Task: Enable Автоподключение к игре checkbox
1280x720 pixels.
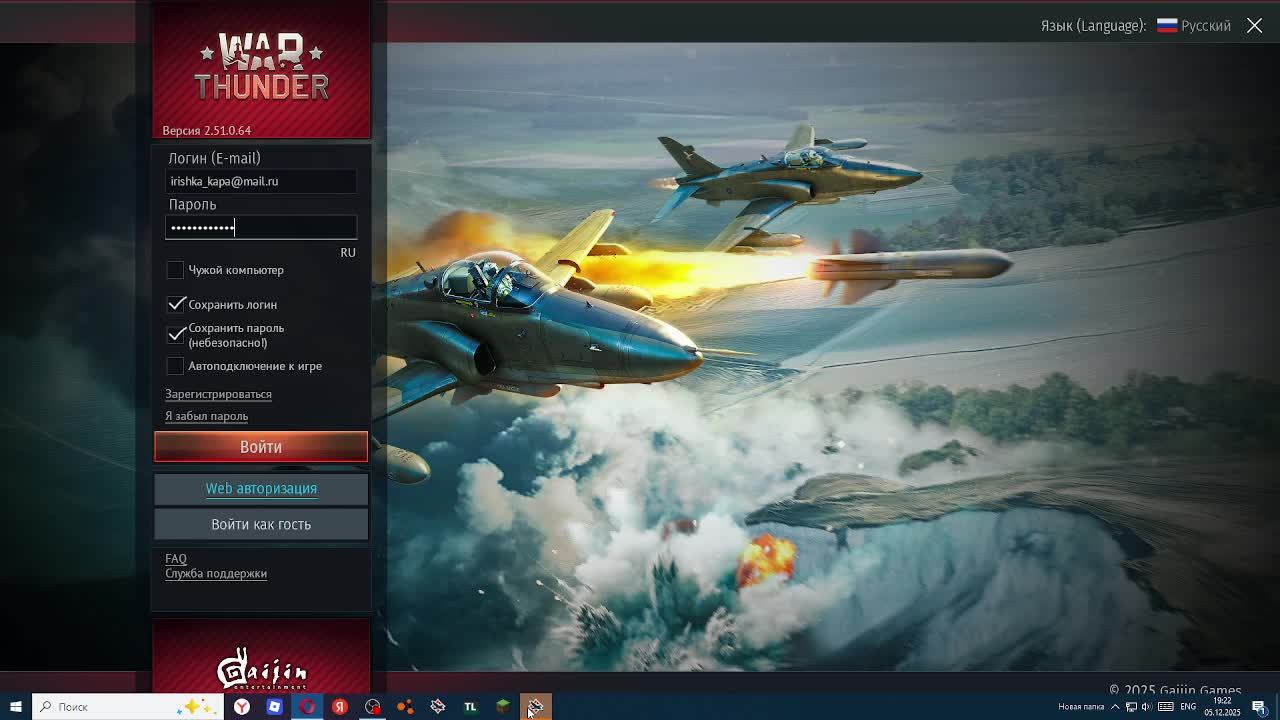Action: coord(175,366)
